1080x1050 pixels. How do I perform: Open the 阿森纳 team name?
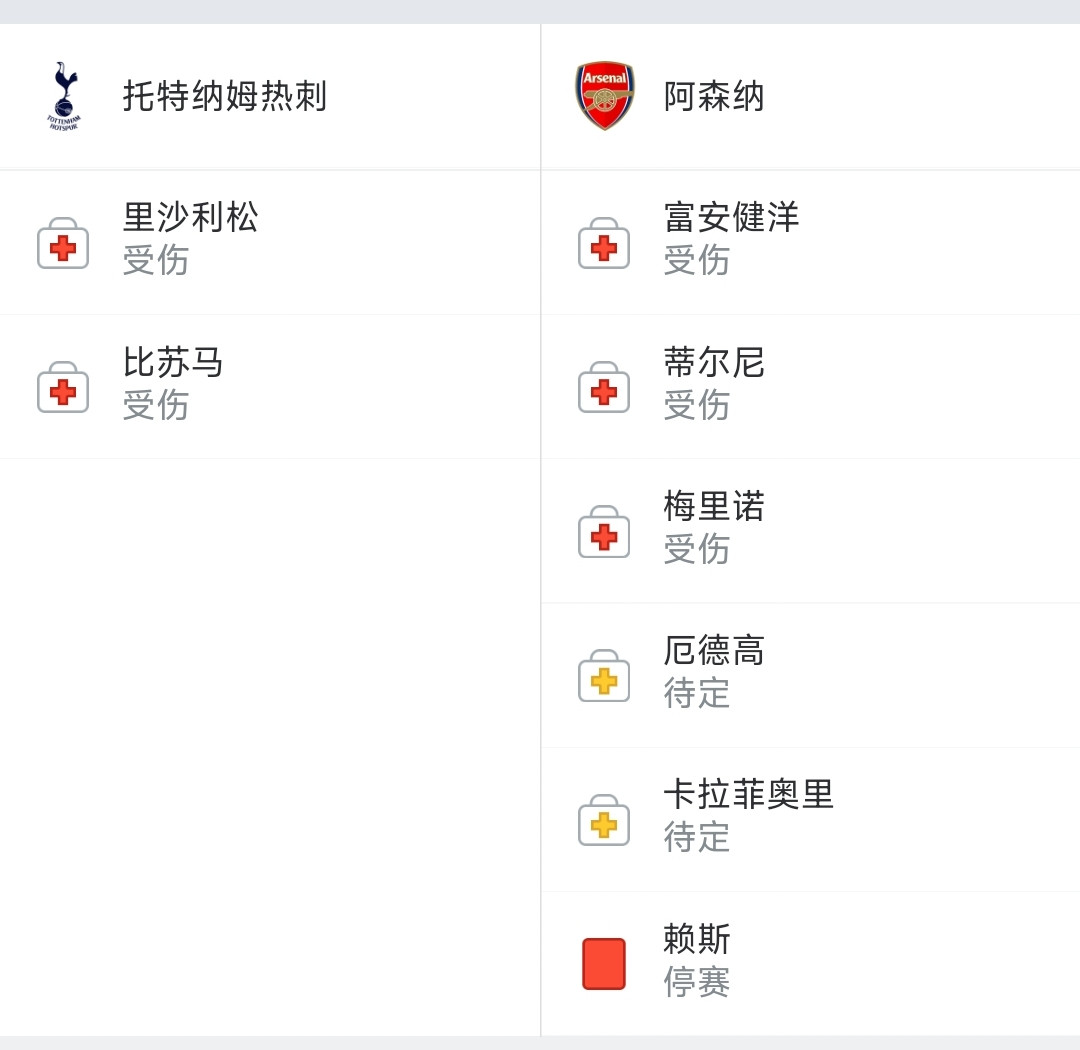click(714, 96)
